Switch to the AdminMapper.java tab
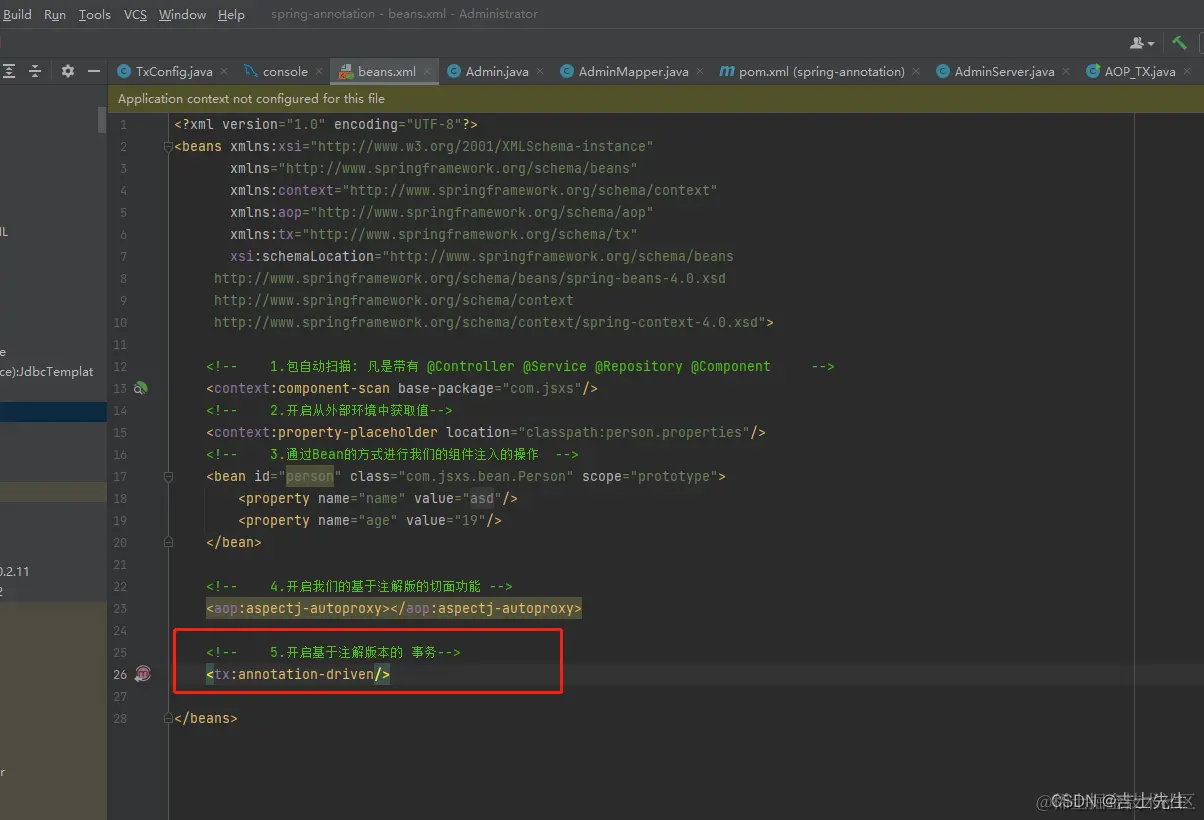Viewport: 1204px width, 820px height. [633, 72]
